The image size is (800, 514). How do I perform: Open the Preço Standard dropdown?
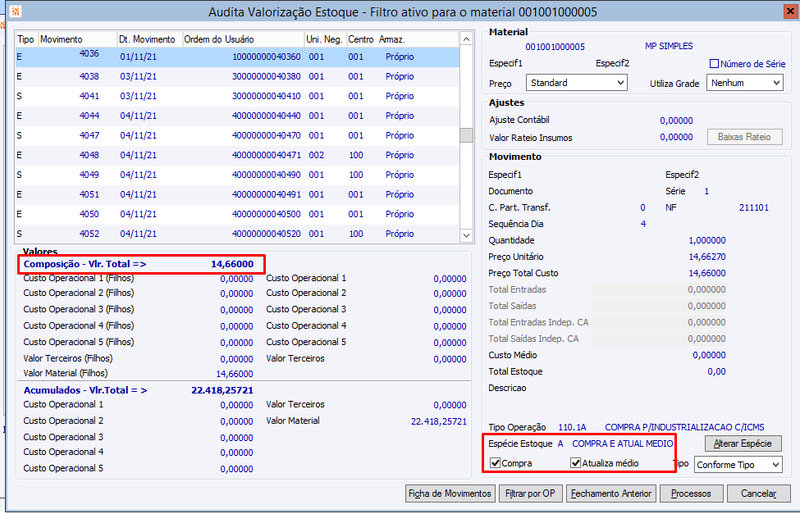click(x=577, y=83)
